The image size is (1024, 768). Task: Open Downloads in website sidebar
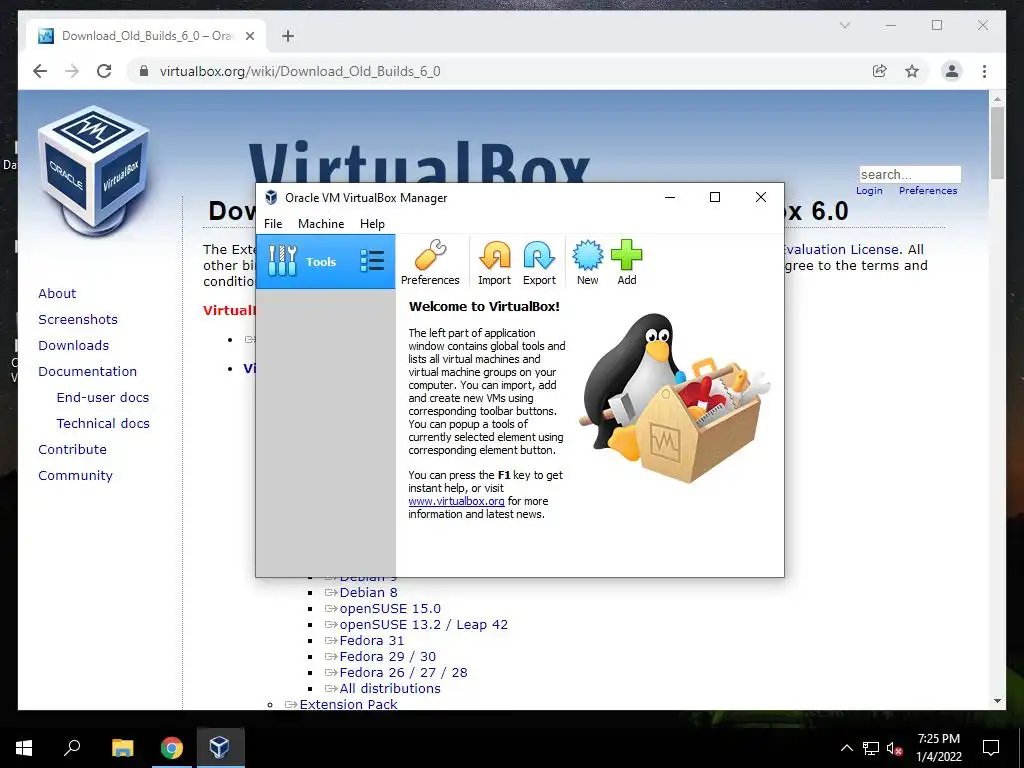click(73, 345)
